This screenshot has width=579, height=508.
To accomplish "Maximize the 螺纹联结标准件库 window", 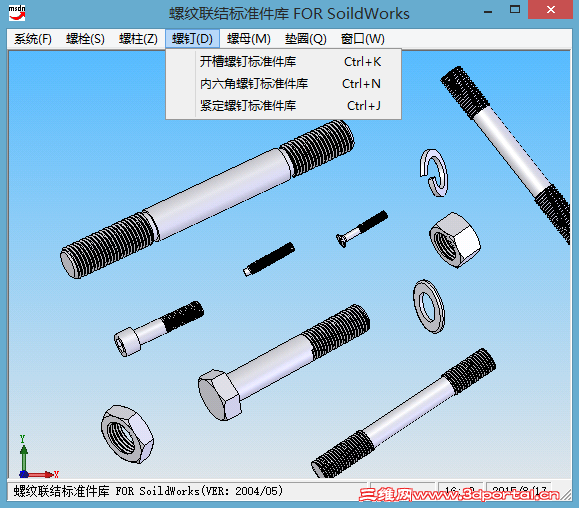I will tap(515, 10).
